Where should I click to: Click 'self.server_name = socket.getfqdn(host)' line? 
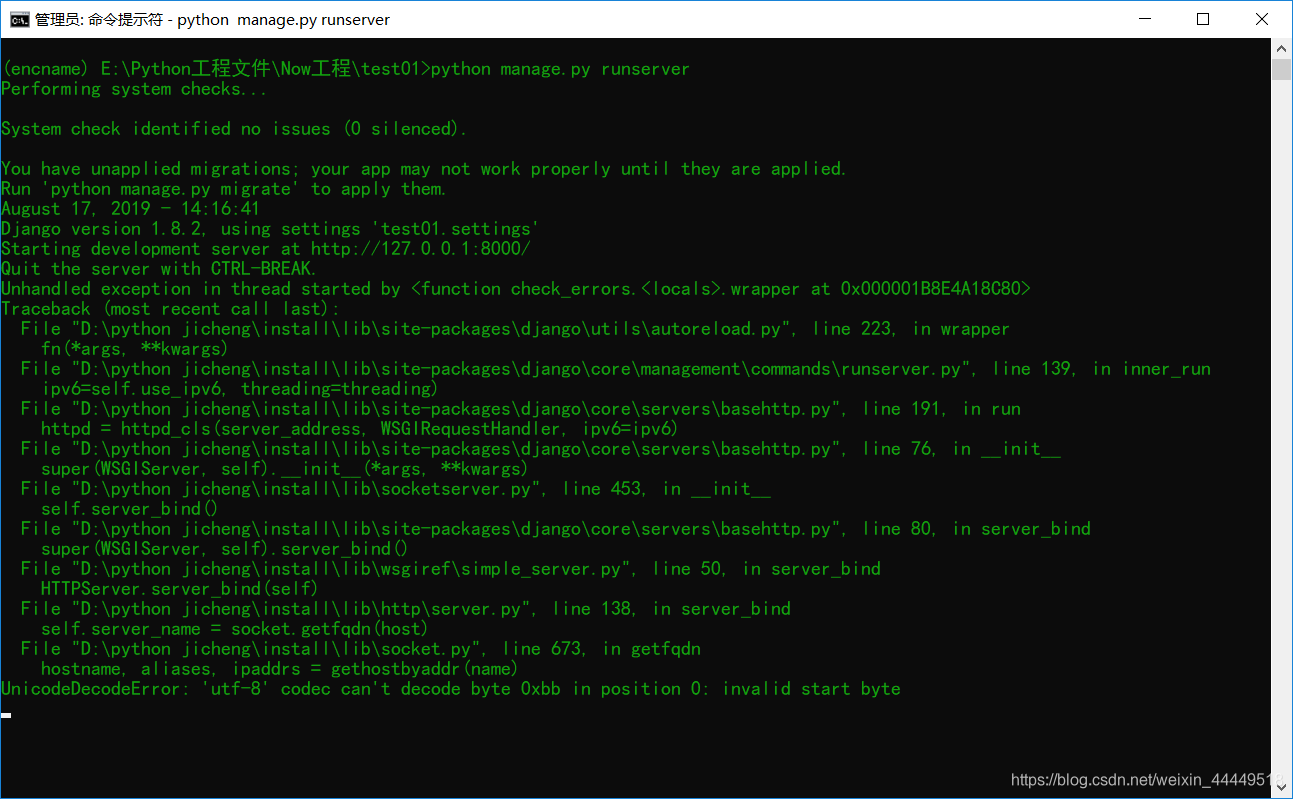[x=235, y=629]
